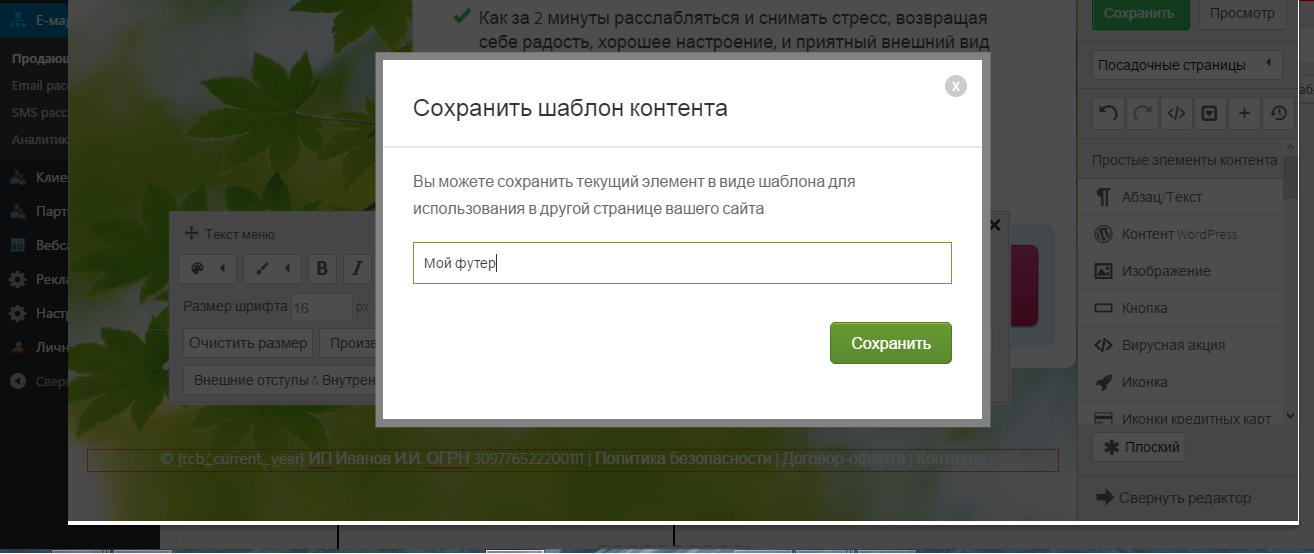Click the save template down-arrow icon

point(1209,113)
